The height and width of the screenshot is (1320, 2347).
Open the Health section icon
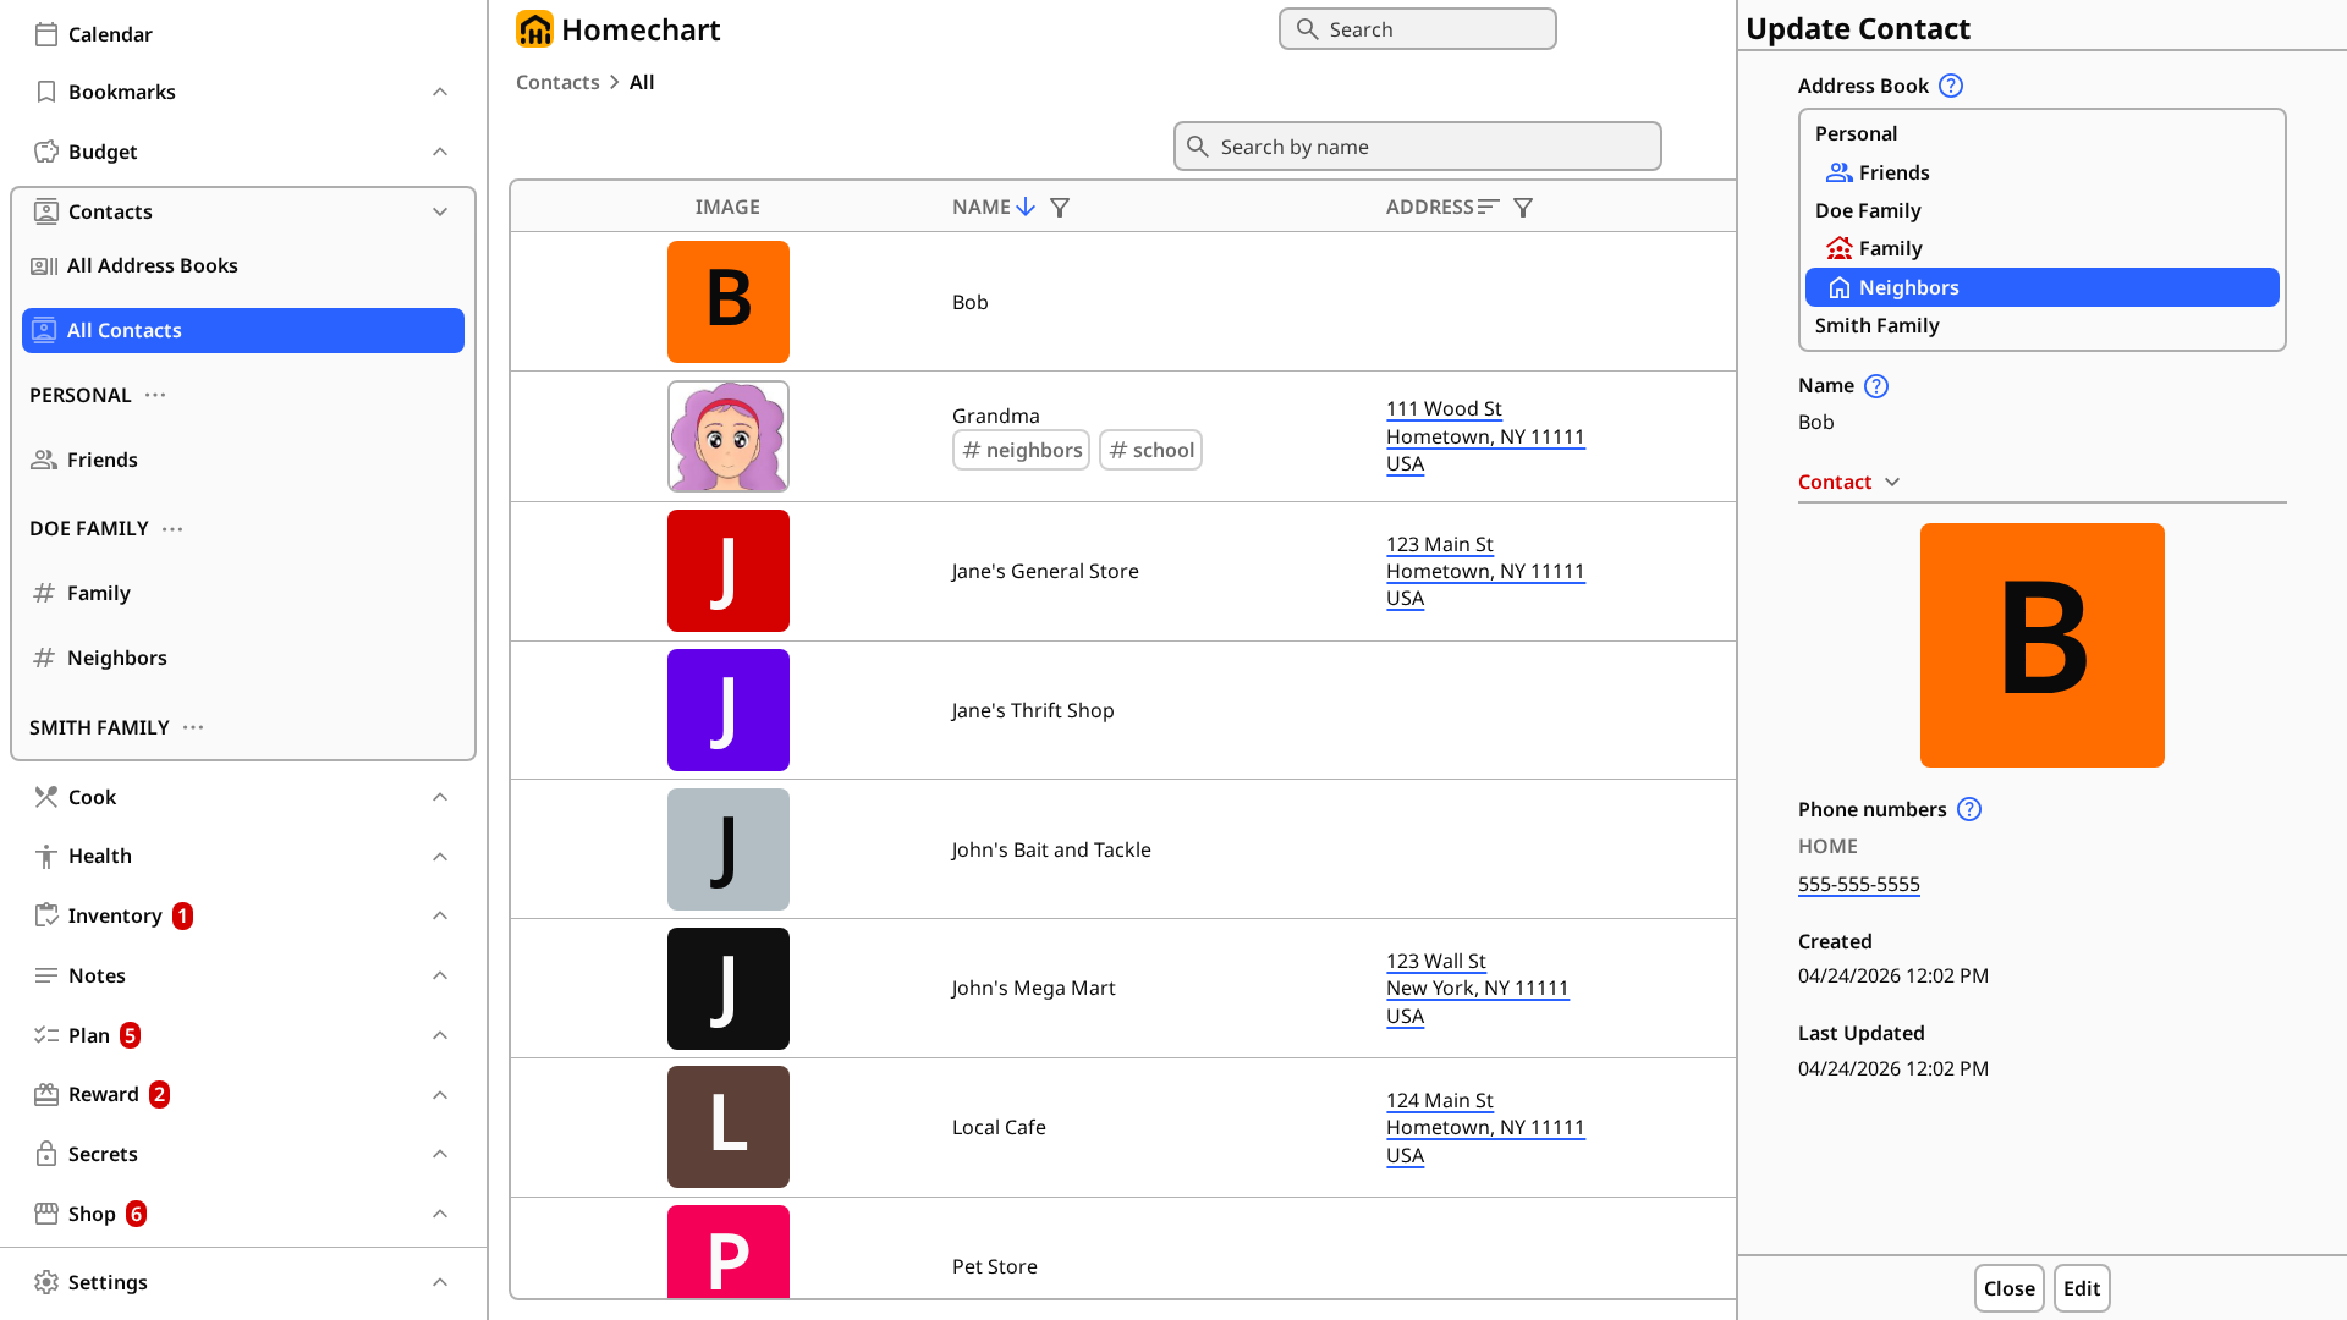click(45, 856)
